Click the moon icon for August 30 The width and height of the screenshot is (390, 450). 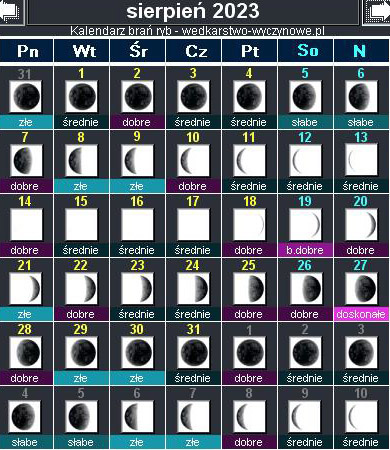138,352
